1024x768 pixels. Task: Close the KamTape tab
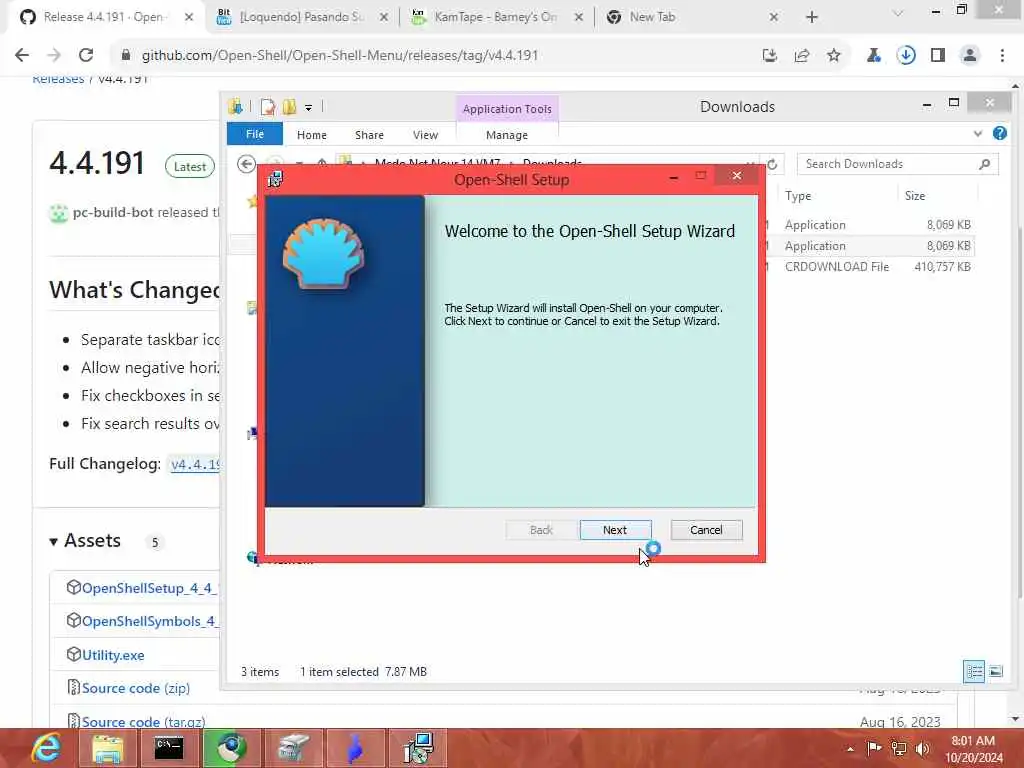[579, 17]
